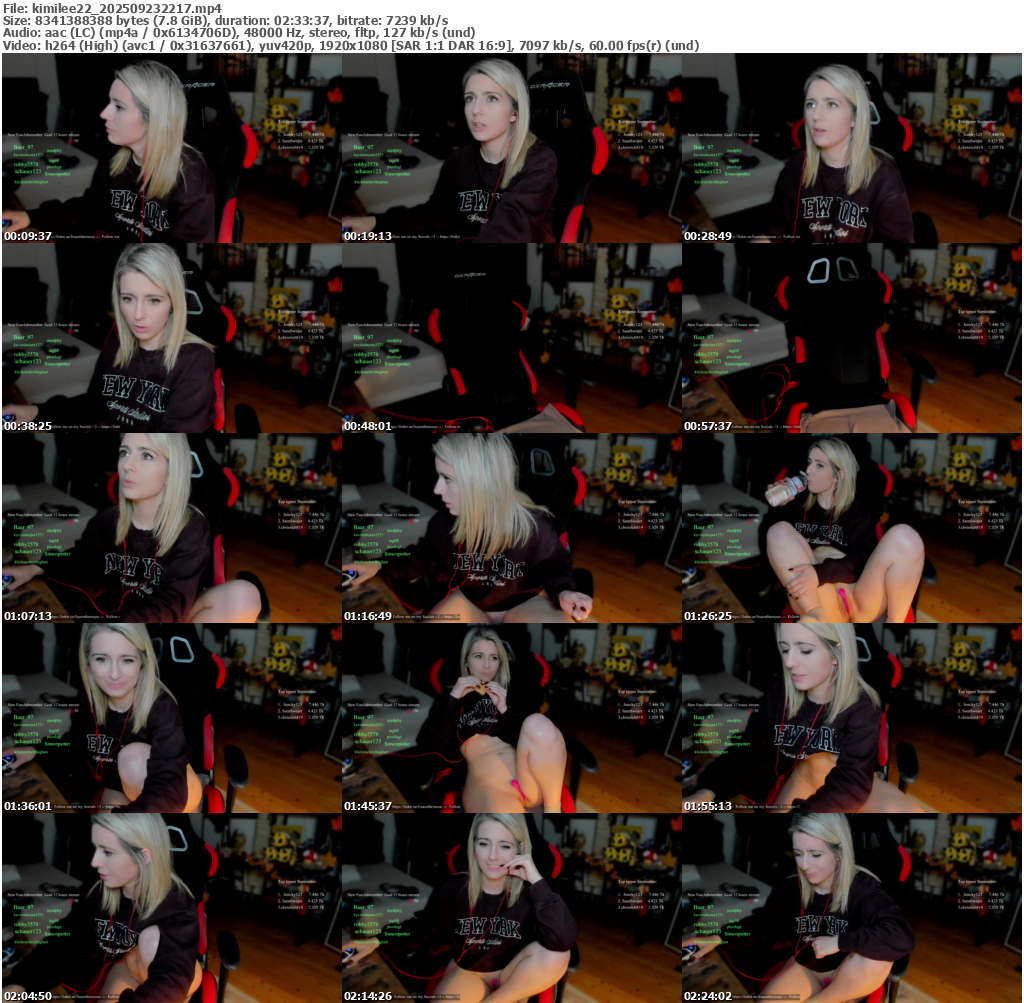The width and height of the screenshot is (1024, 1003).
Task: Choose the thumbnail stamped 00:57:37
Action: click(x=852, y=338)
